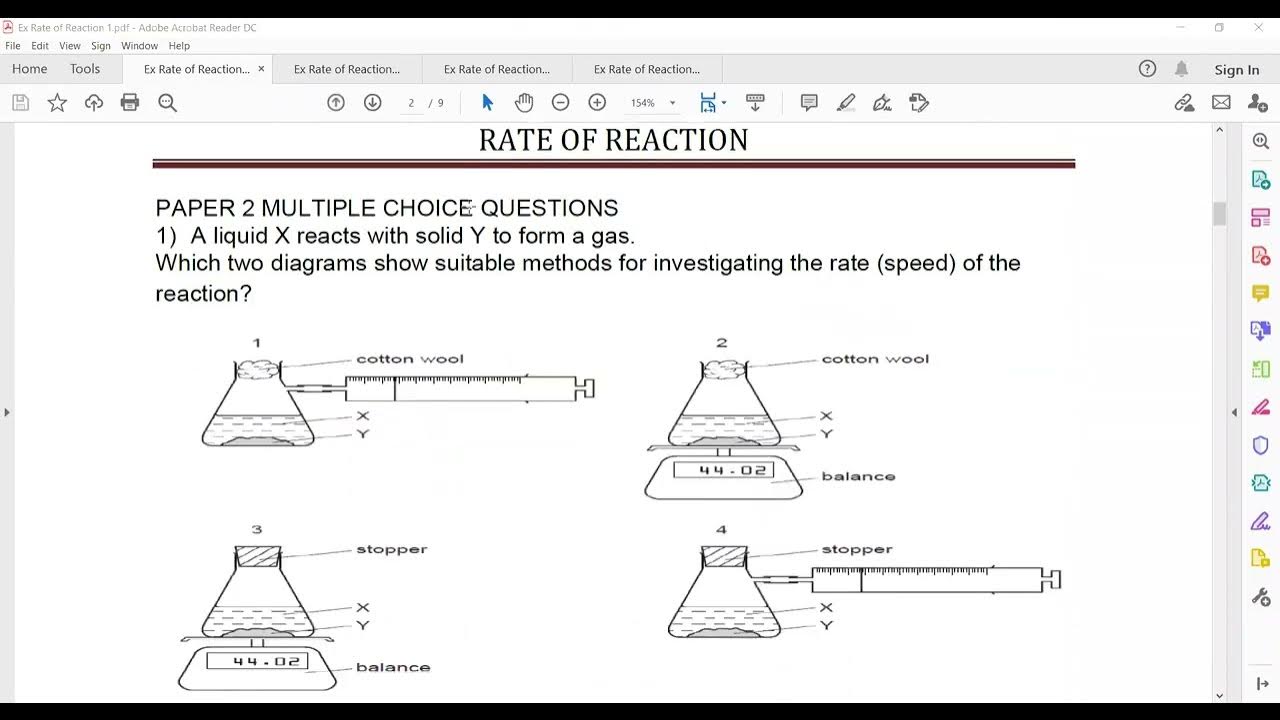Minimize the Acrobat Reader window
The image size is (1280, 720).
point(1180,27)
